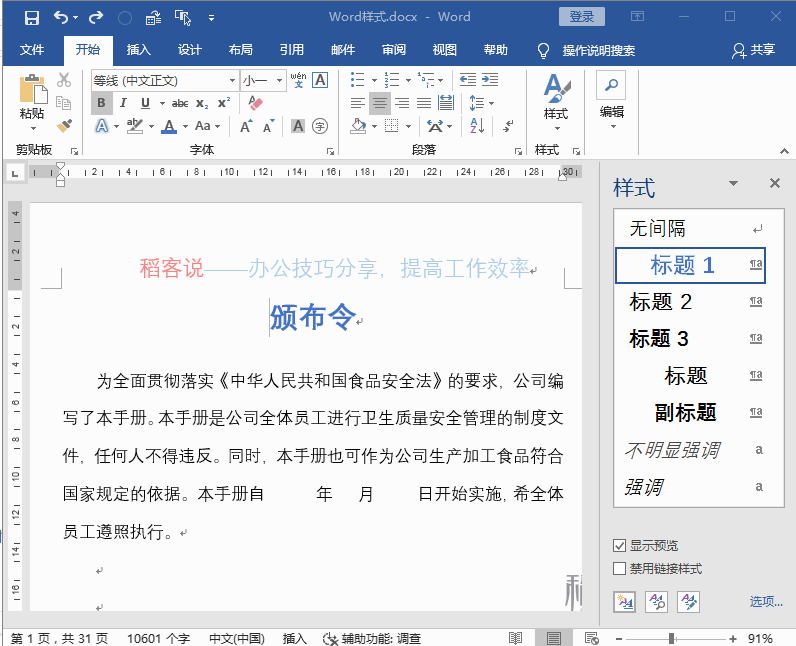The height and width of the screenshot is (646, 796).
Task: Toggle superscript formatting
Action: 223,103
